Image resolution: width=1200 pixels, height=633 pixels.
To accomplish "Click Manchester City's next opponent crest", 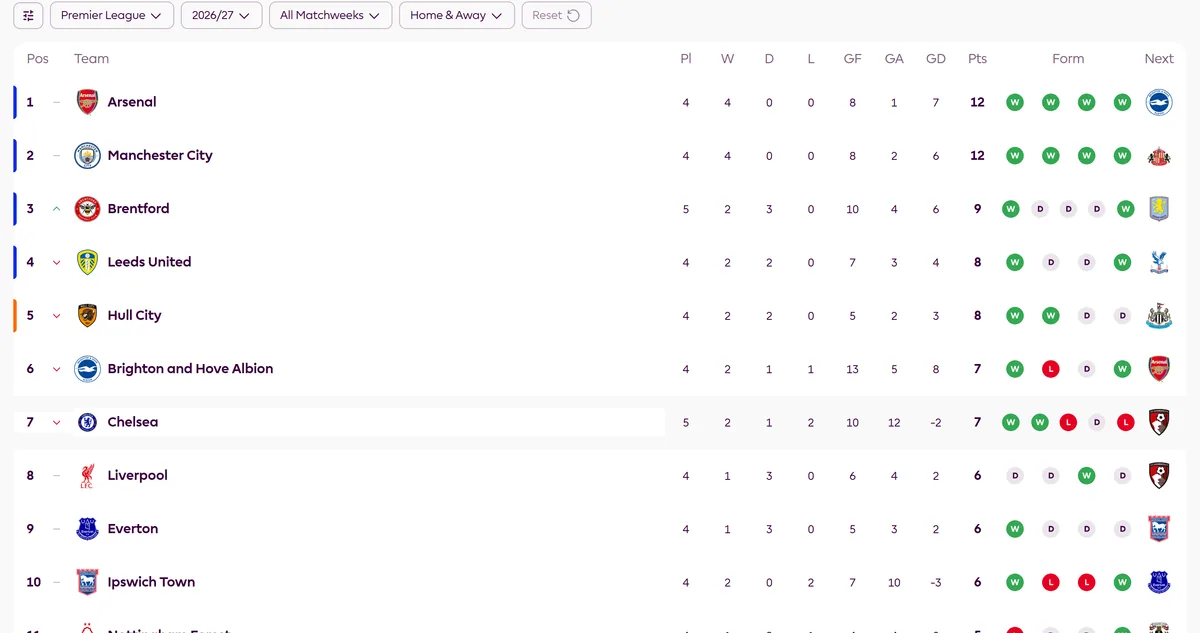I will [1159, 155].
